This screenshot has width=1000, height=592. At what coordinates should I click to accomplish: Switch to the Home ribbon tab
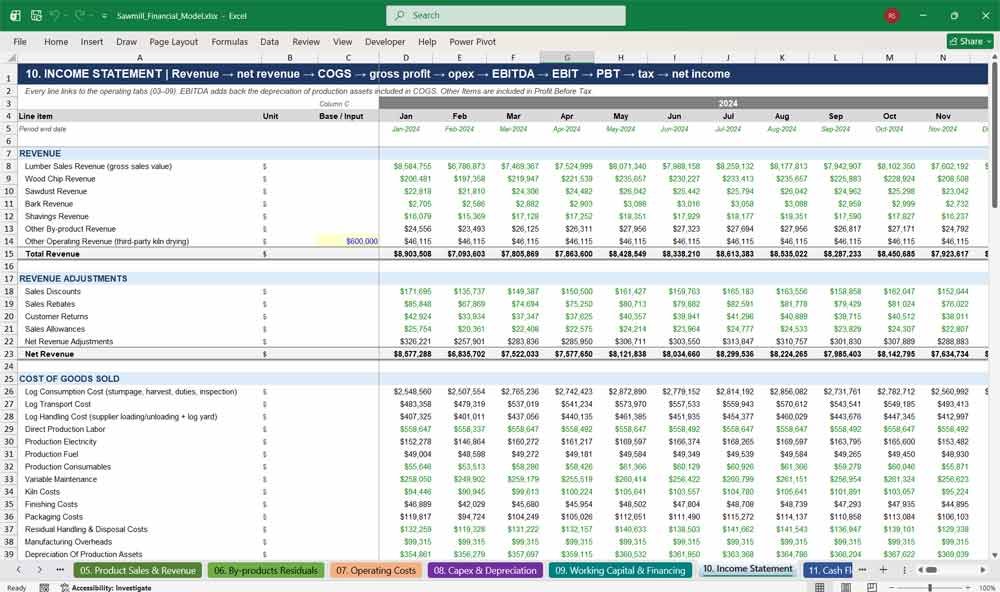click(56, 41)
